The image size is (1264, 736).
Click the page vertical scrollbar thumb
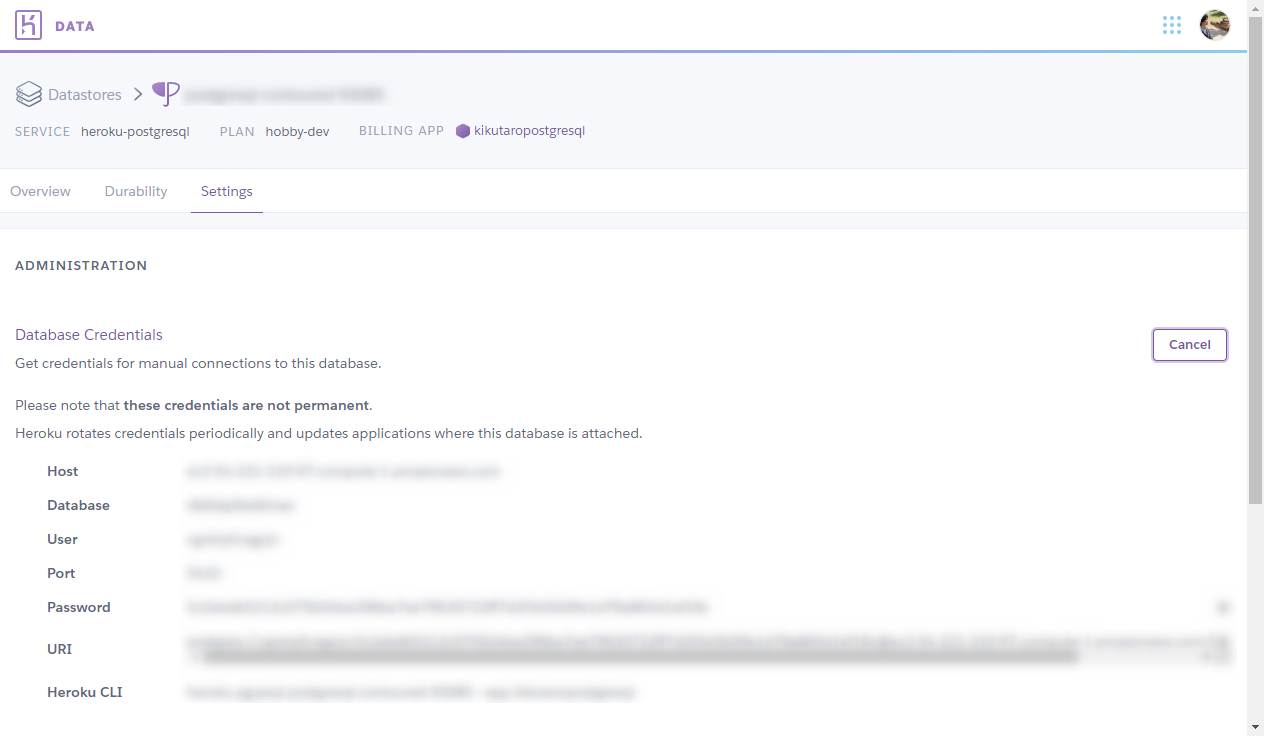1256,260
